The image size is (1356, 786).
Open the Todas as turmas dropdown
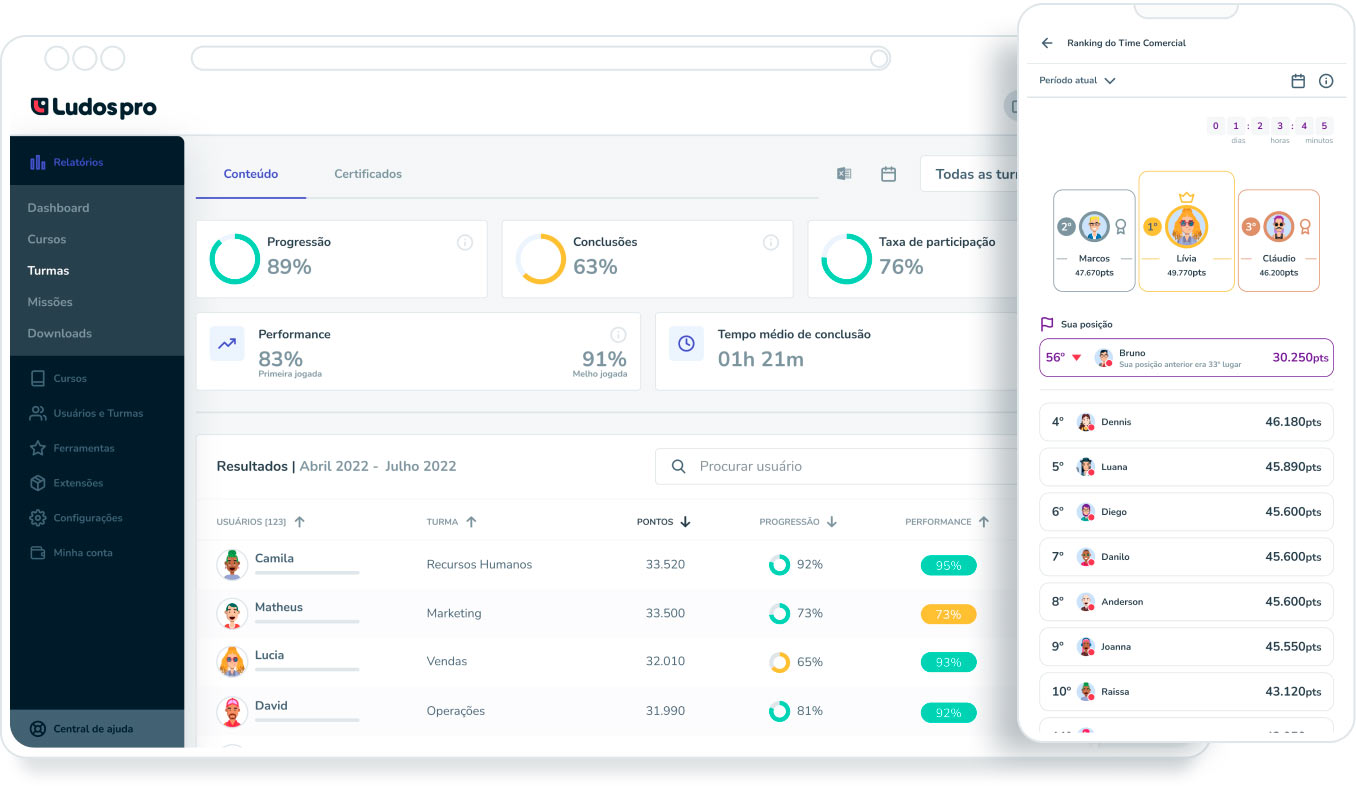point(985,173)
